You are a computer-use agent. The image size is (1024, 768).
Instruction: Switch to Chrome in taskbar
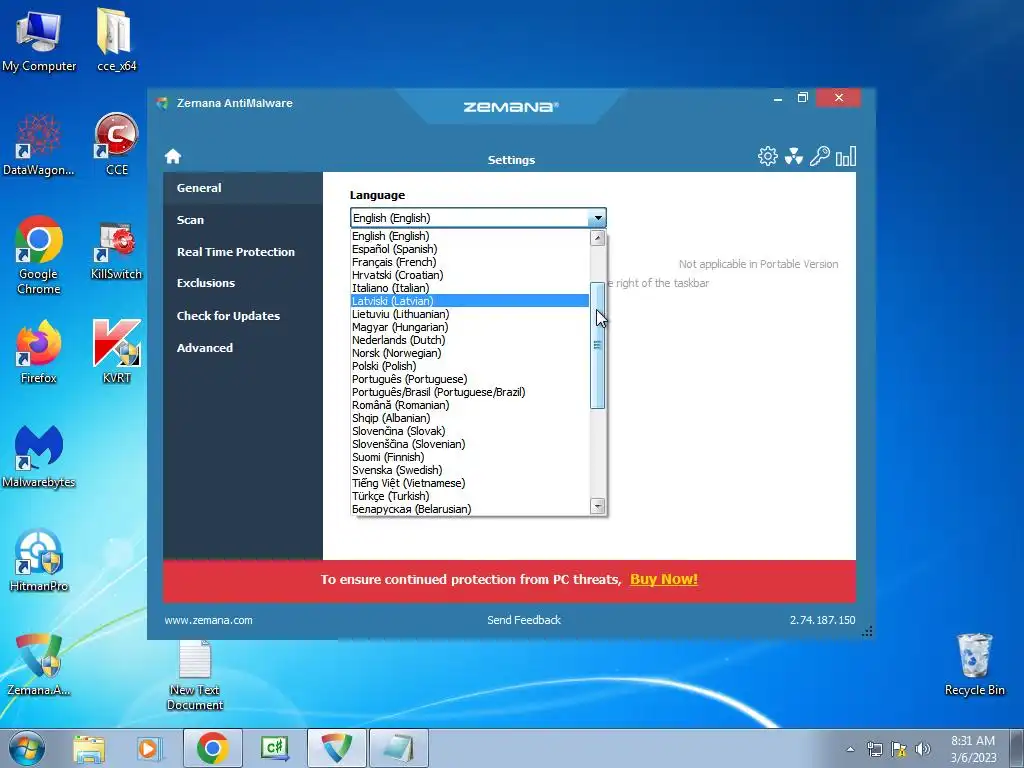point(212,748)
